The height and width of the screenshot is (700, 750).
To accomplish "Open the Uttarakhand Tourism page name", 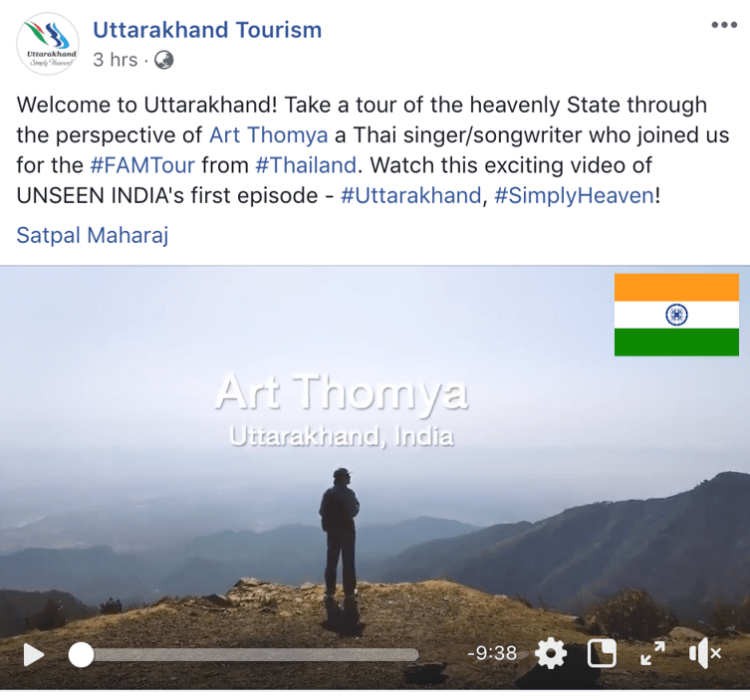I will pos(207,30).
